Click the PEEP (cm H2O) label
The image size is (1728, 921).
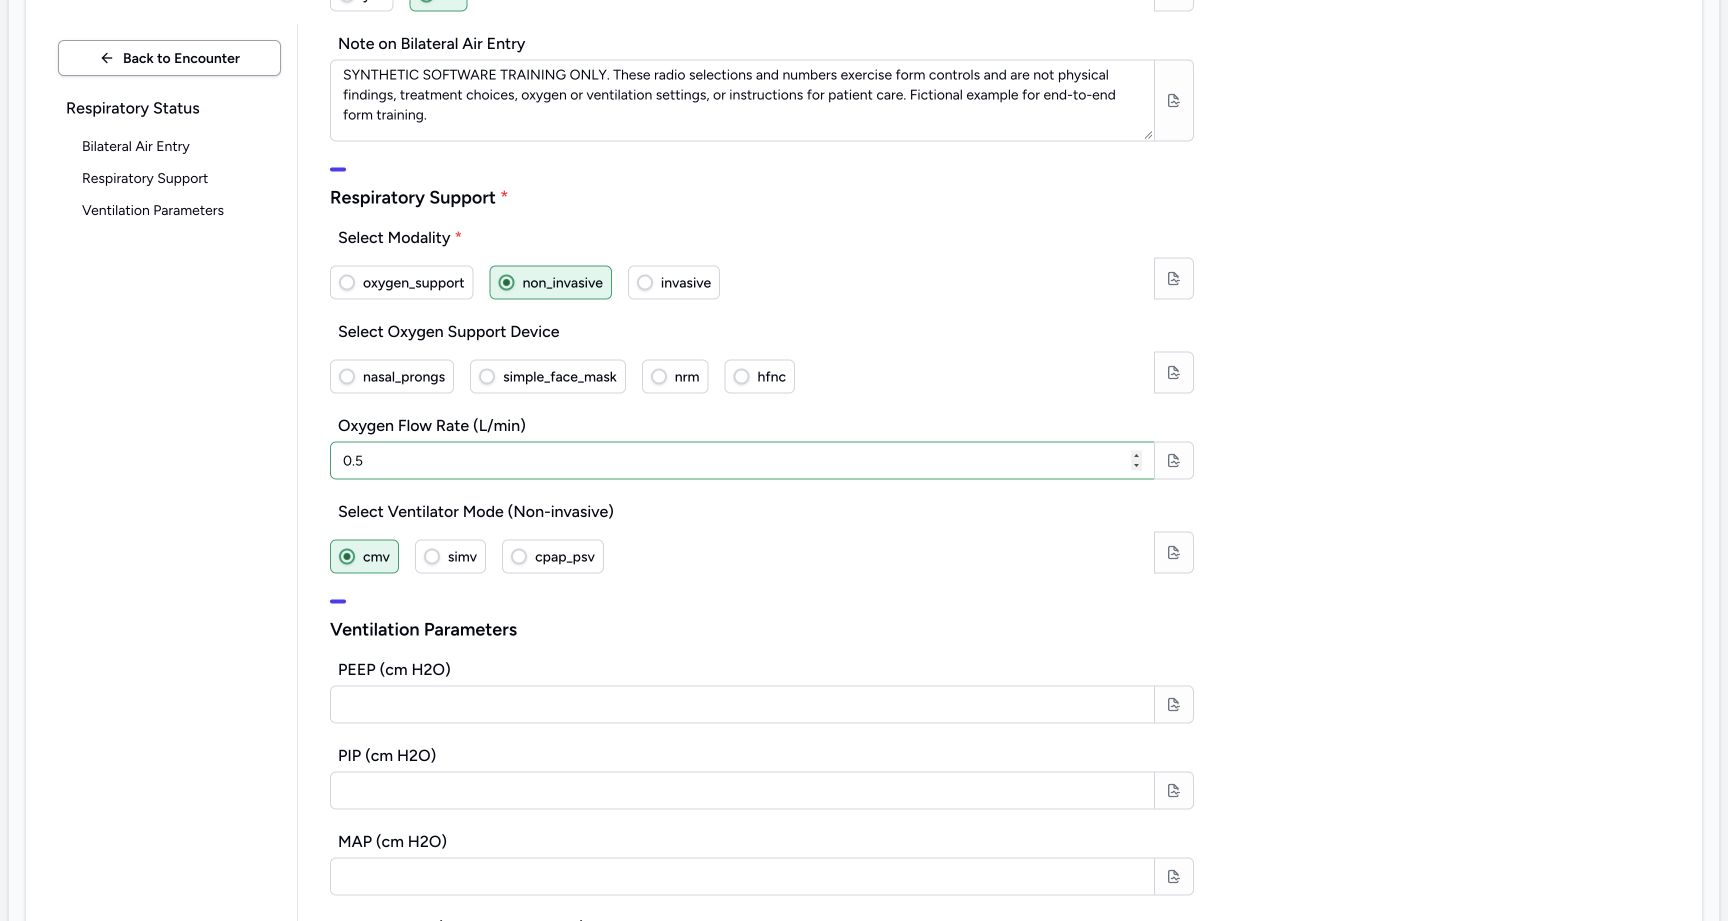click(x=394, y=670)
